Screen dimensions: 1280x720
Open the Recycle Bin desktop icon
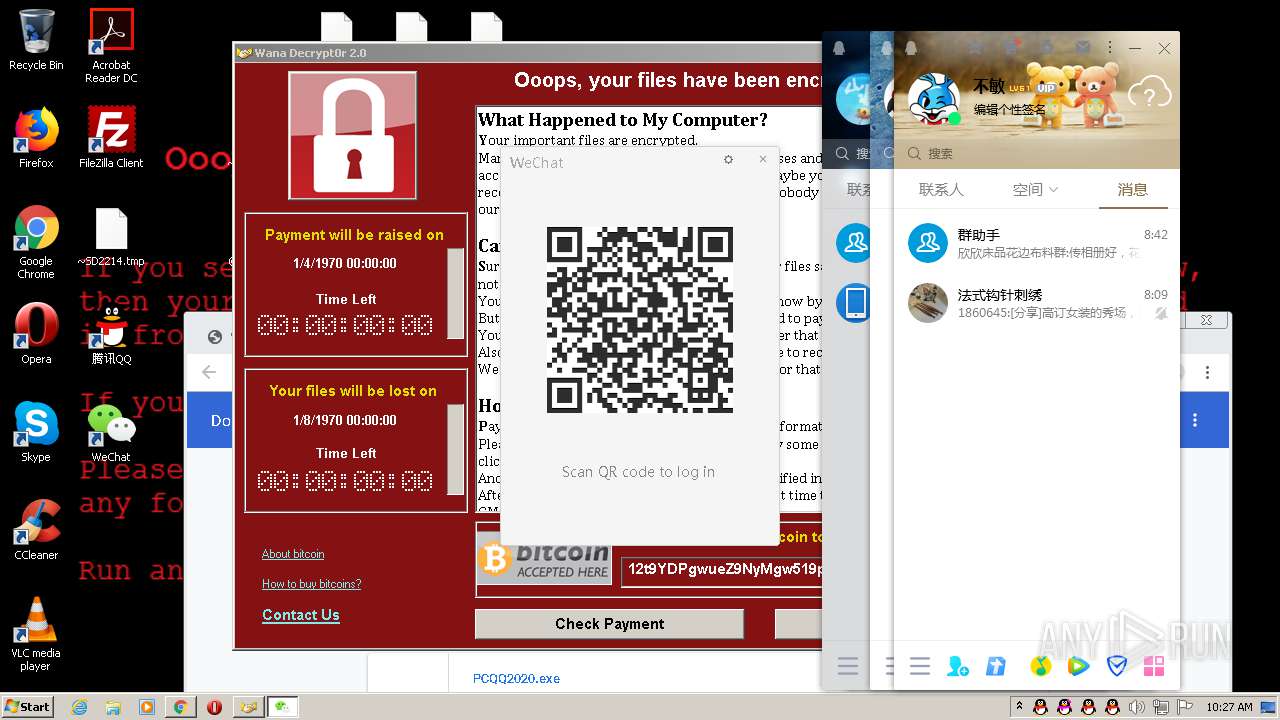click(x=36, y=40)
